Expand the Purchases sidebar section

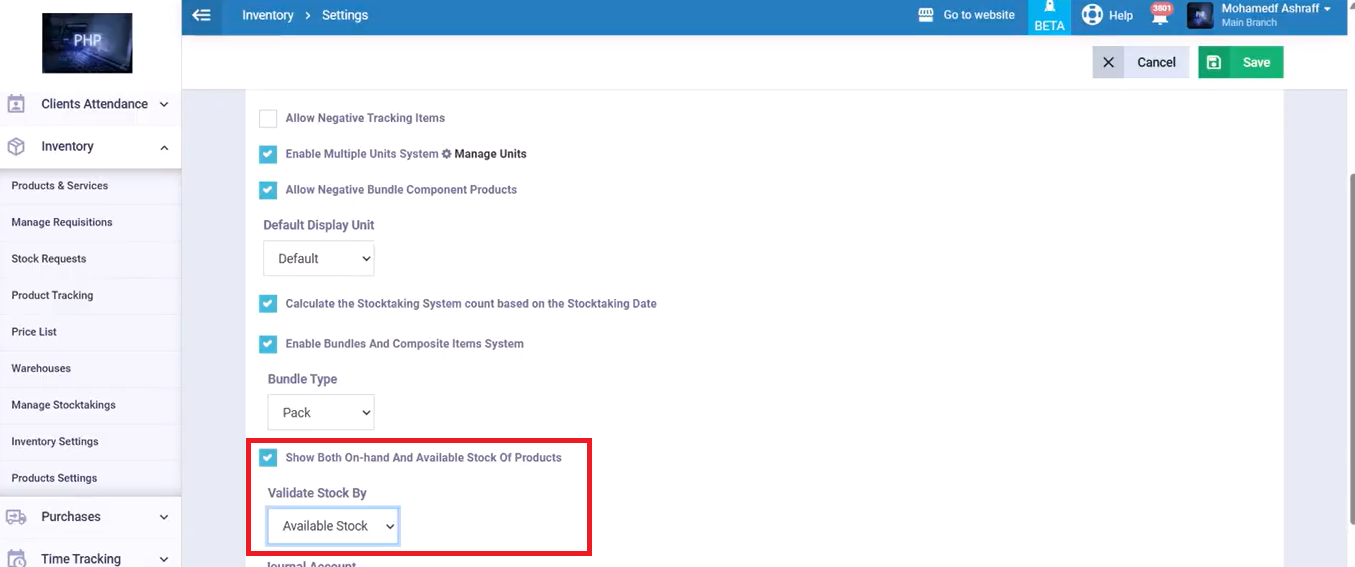(x=90, y=517)
